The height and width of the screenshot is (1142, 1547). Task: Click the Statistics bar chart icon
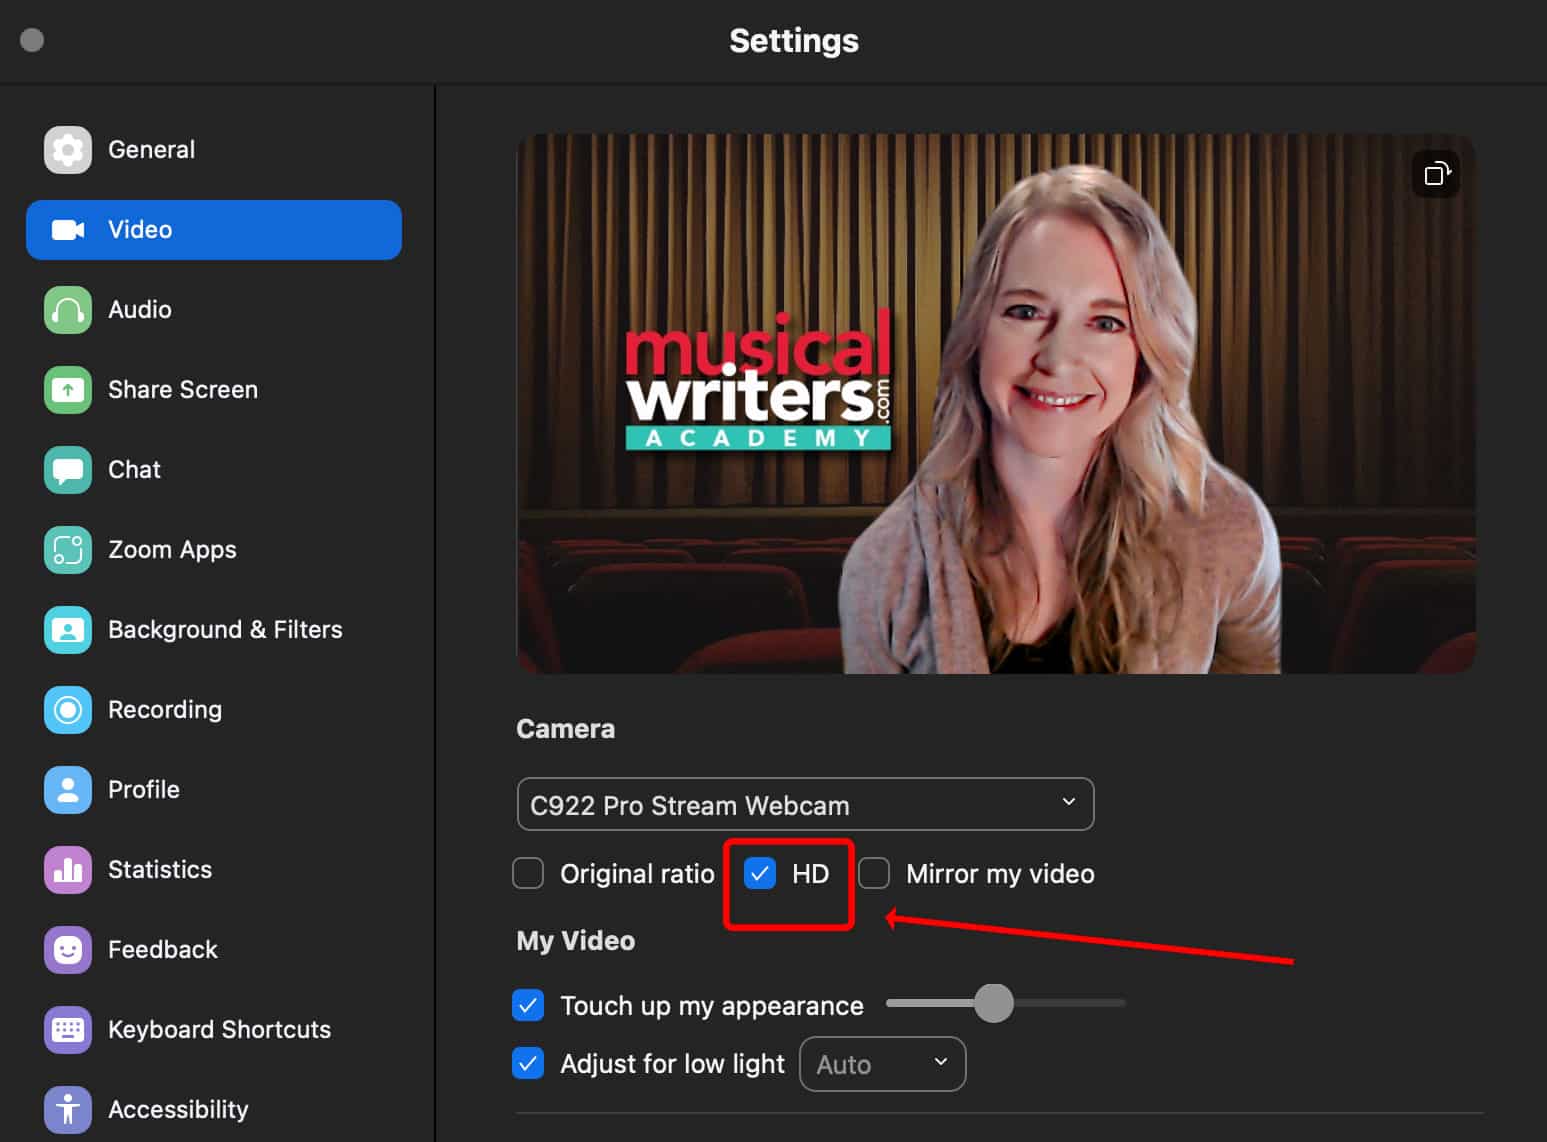[x=68, y=870]
